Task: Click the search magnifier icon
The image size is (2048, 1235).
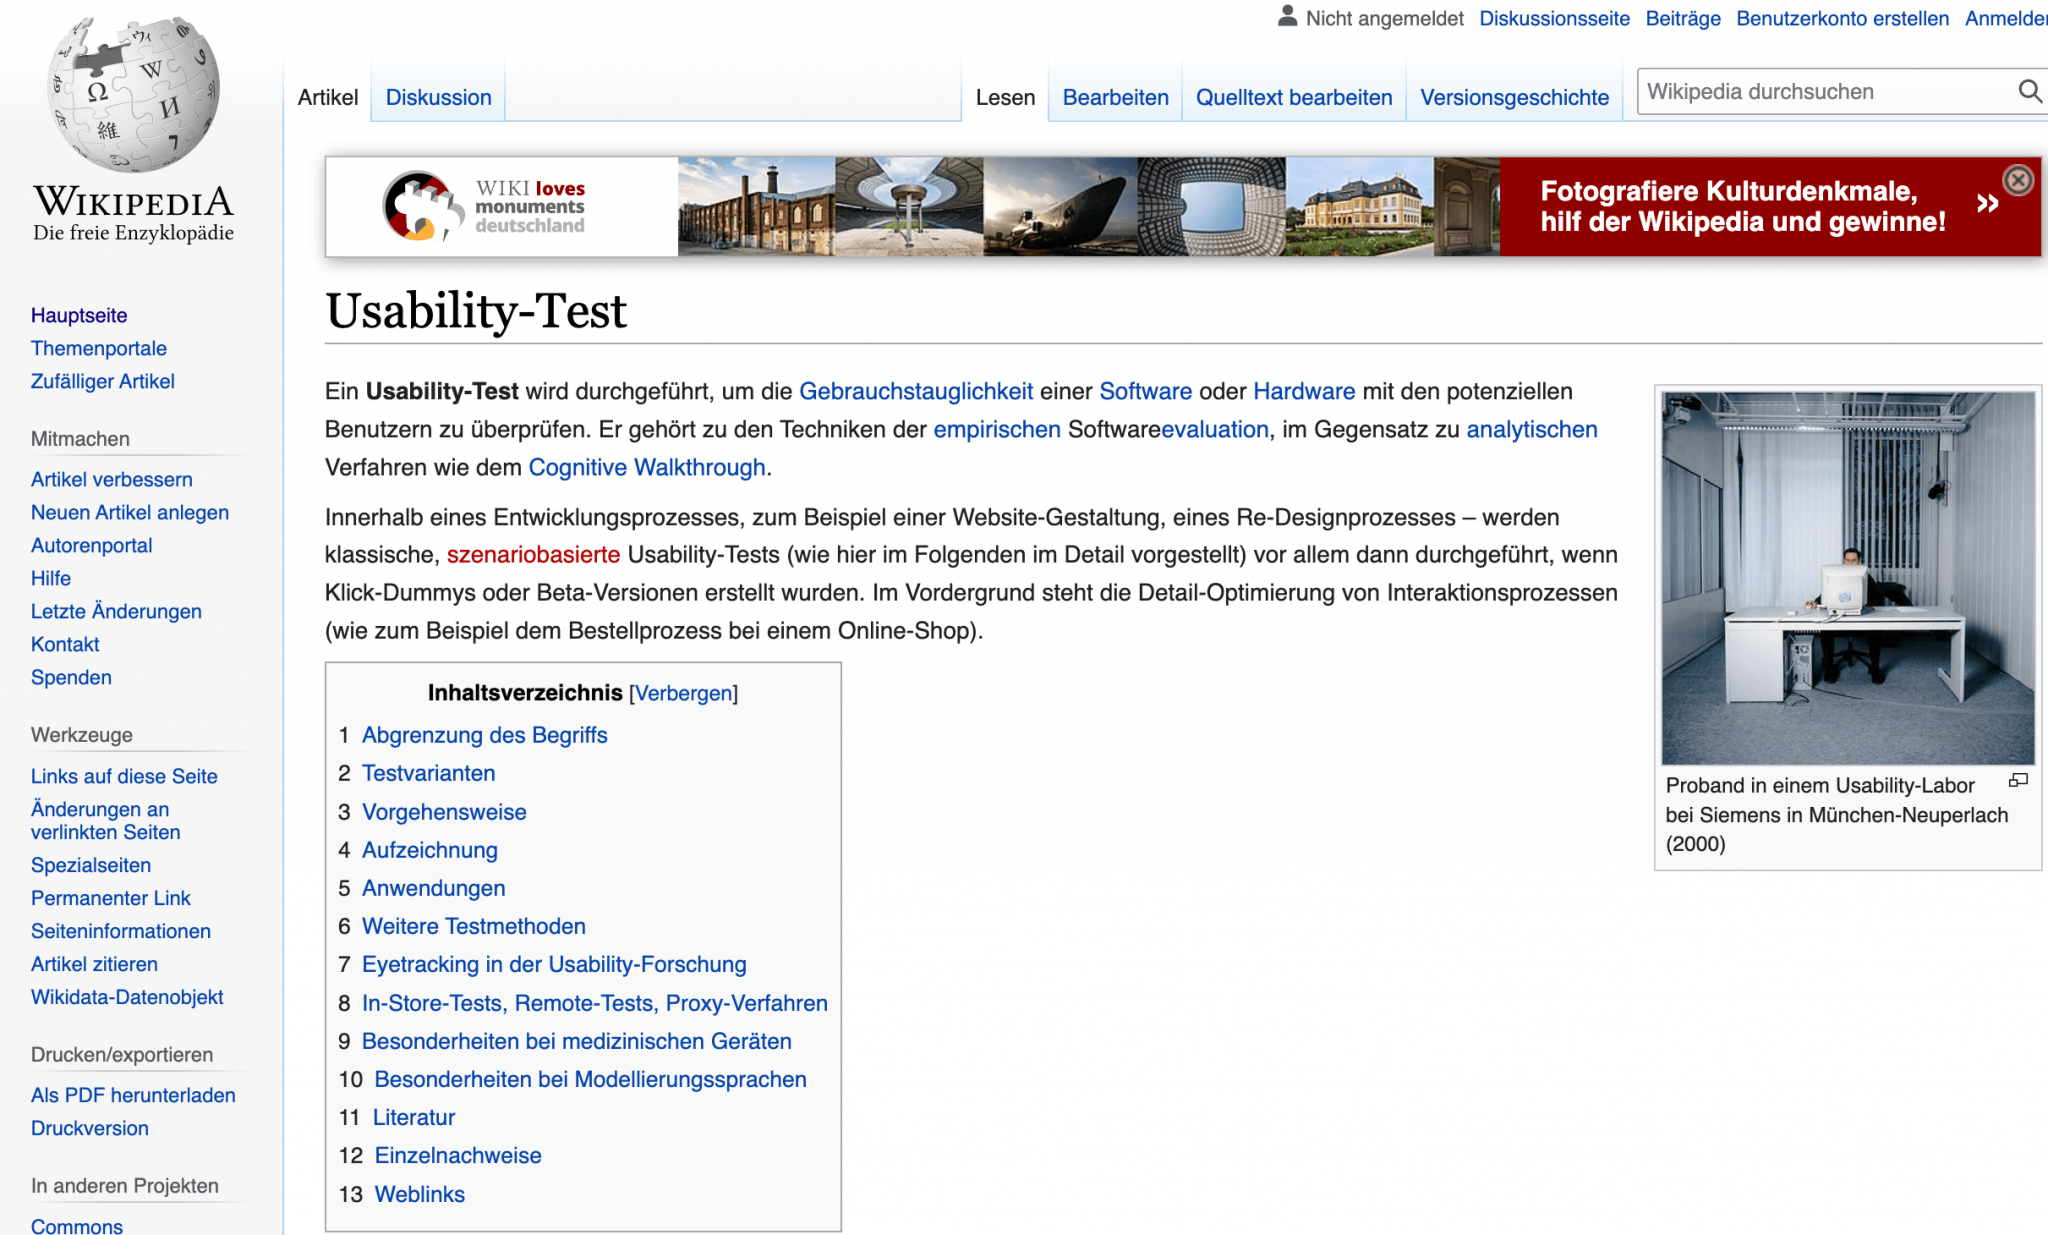Action: [x=2029, y=91]
